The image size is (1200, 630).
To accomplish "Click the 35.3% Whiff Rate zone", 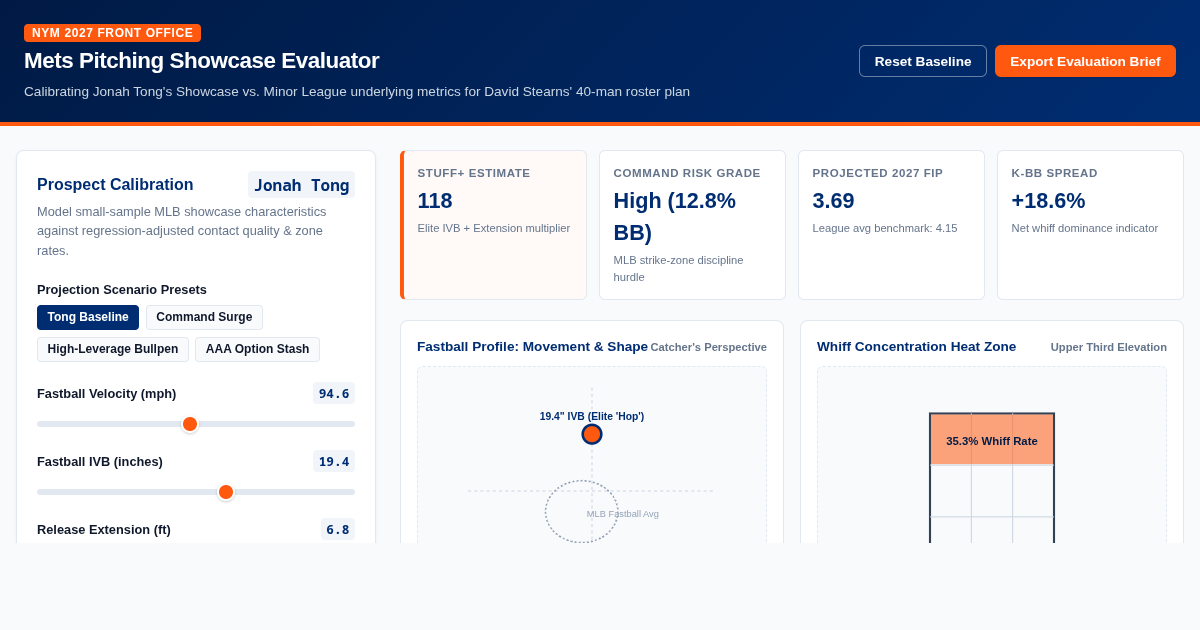I will coord(992,440).
